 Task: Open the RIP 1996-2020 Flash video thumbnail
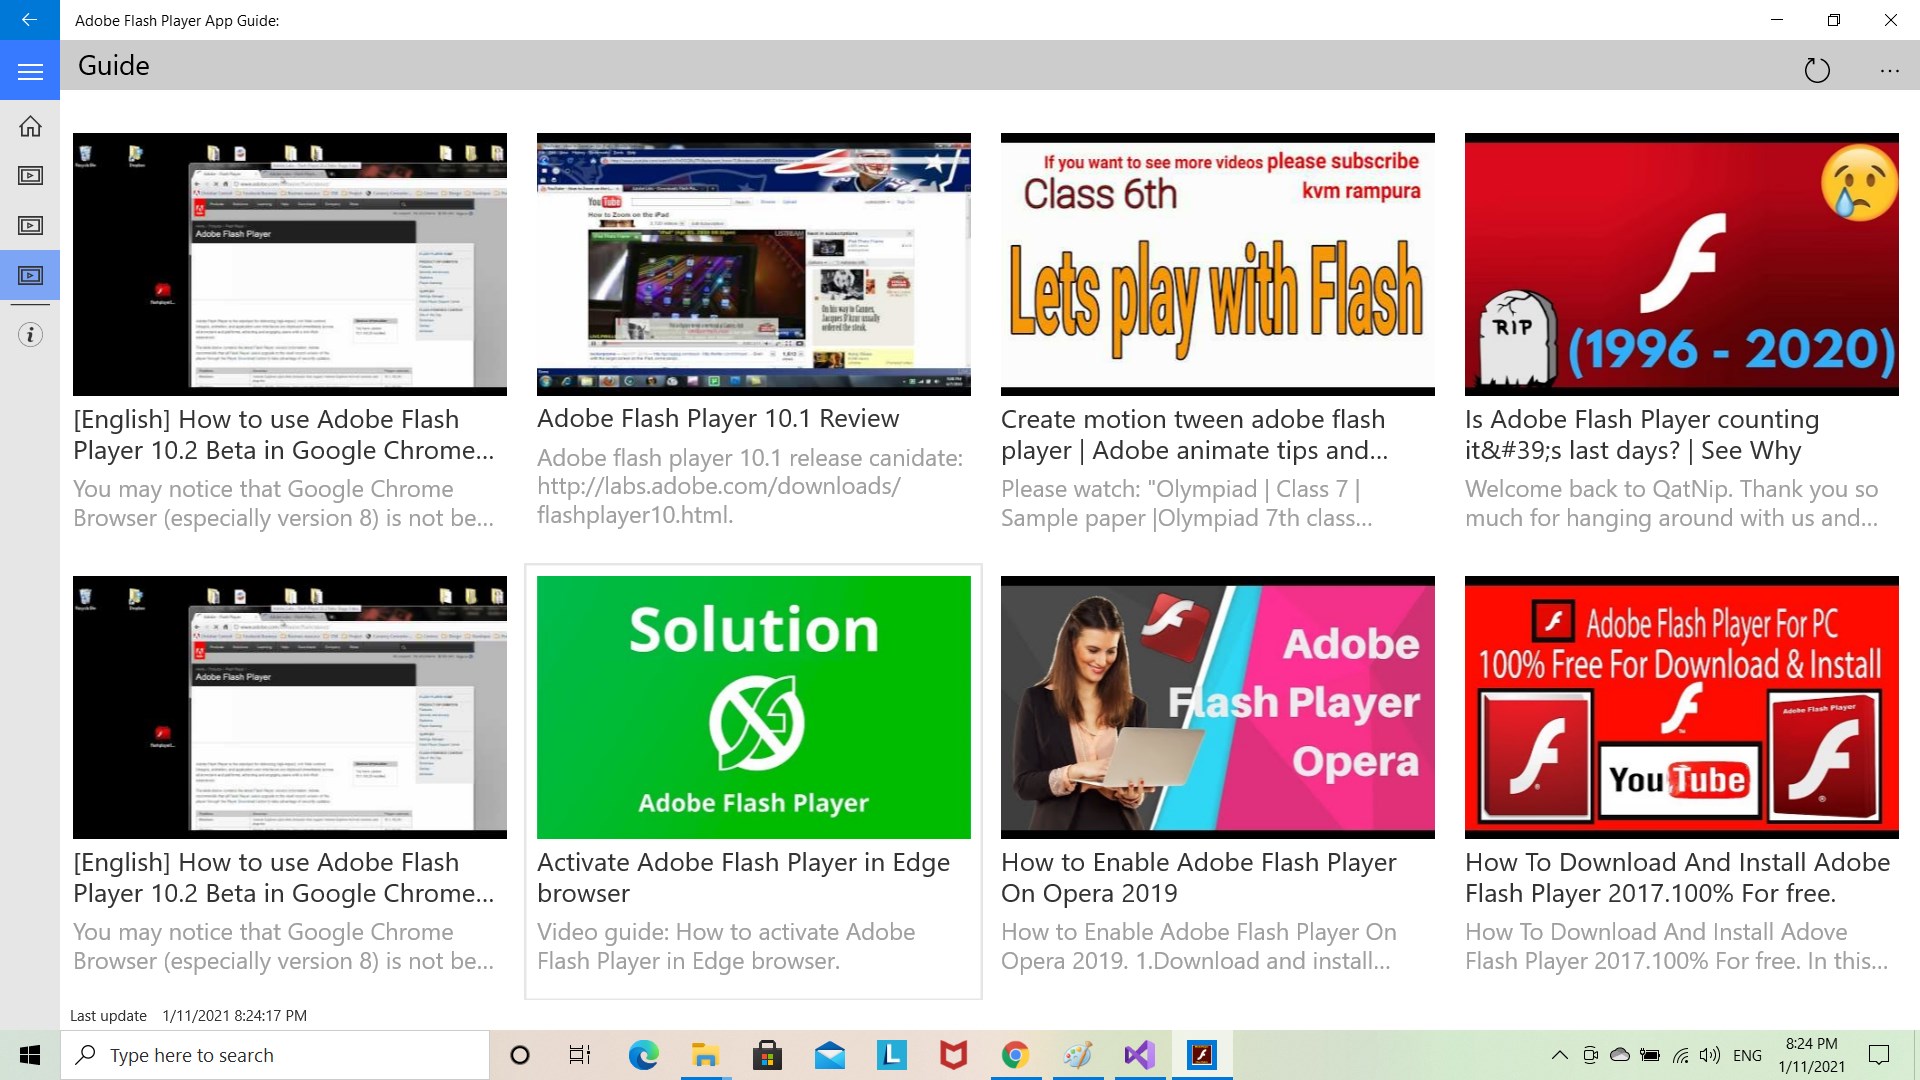(x=1681, y=264)
